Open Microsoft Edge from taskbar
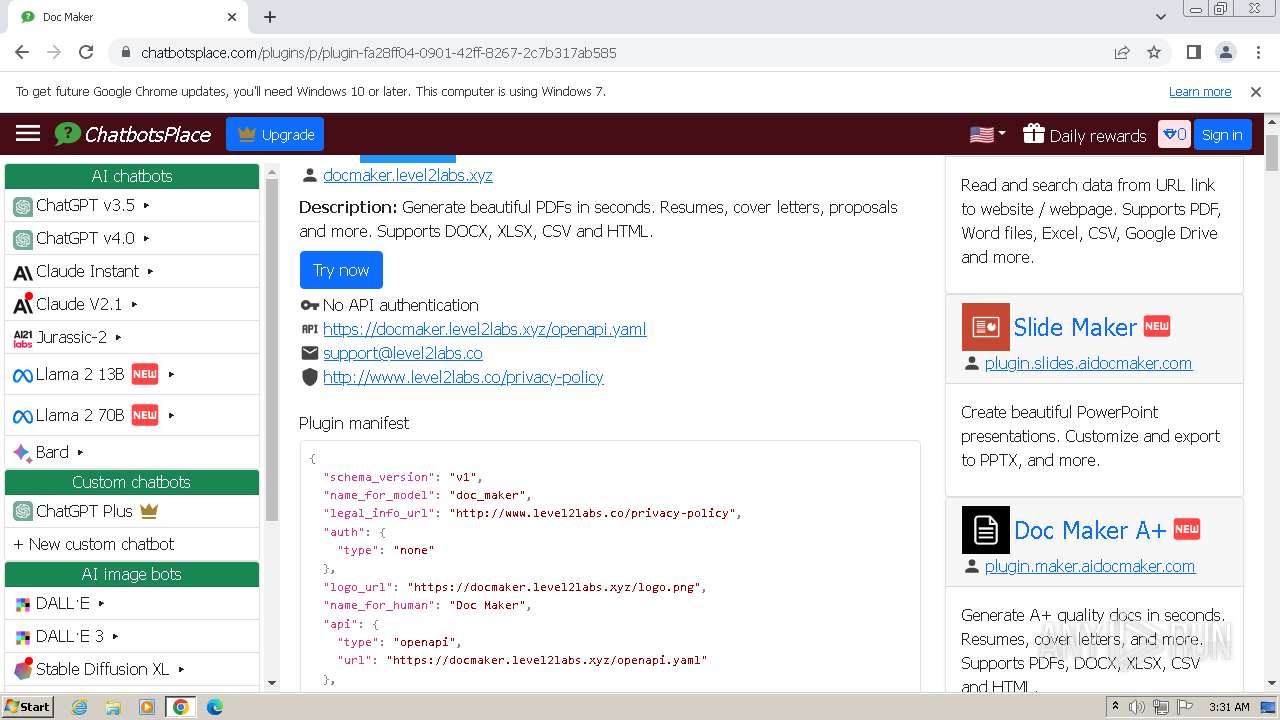Viewport: 1280px width, 720px height. [x=214, y=707]
